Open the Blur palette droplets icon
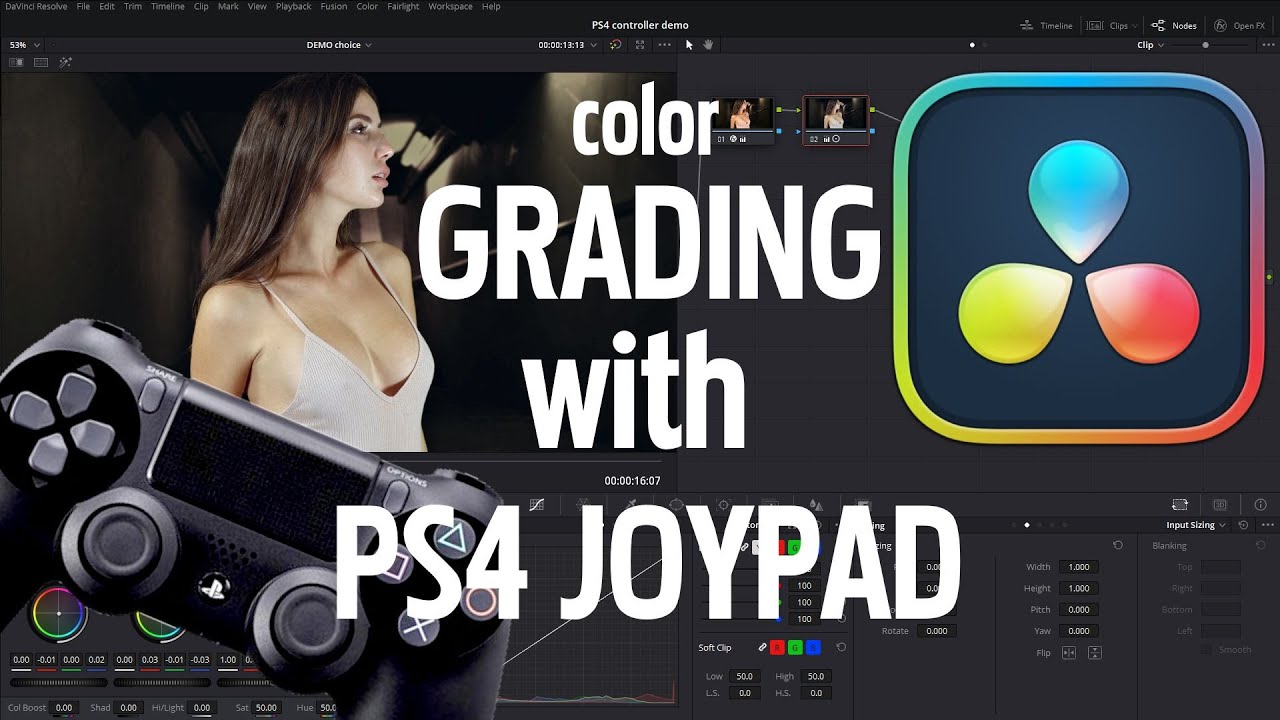Viewport: 1280px width, 720px height. point(816,505)
